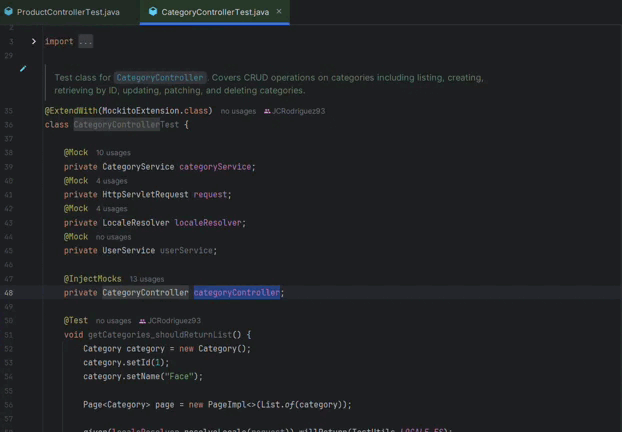Viewport: 622px width, 432px height.
Task: Click the @InjectMocks annotation
Action: coord(92,279)
